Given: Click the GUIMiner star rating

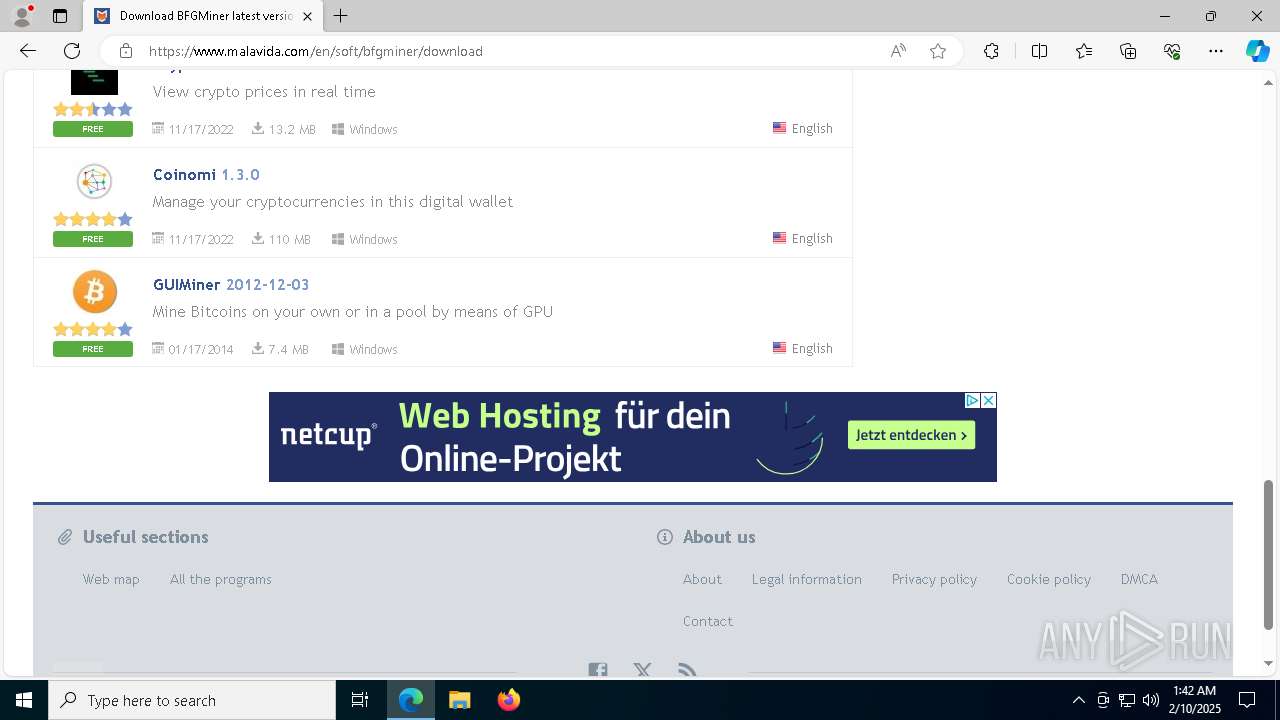Looking at the screenshot, I should (x=93, y=329).
